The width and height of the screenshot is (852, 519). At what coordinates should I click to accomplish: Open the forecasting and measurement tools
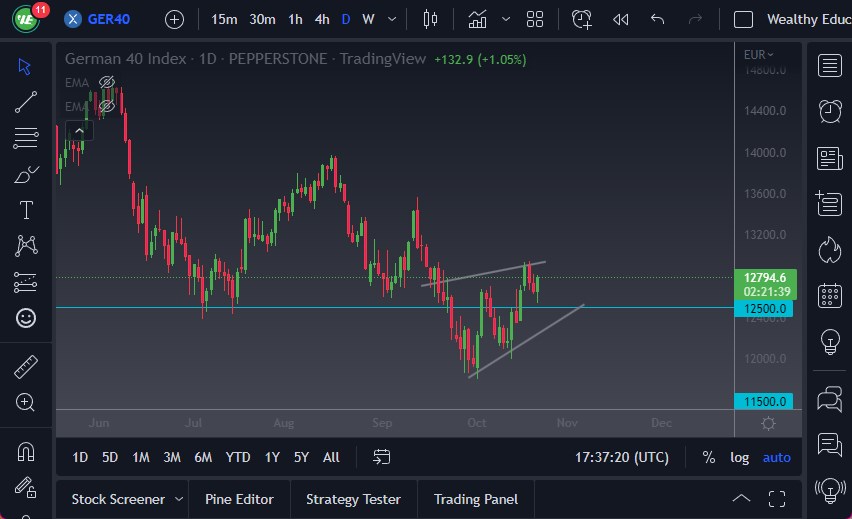pos(26,282)
